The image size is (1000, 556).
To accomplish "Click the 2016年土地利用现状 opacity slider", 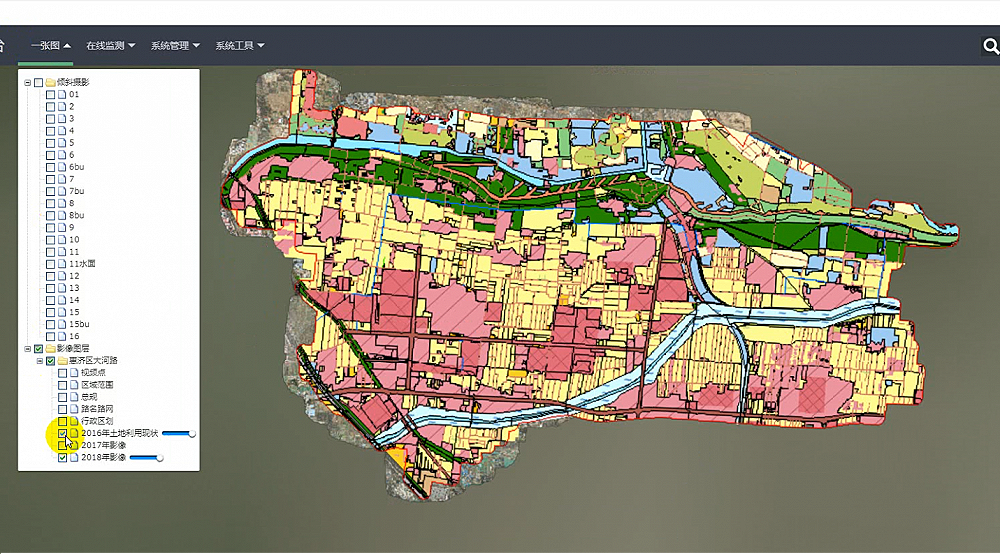I will click(x=178, y=433).
